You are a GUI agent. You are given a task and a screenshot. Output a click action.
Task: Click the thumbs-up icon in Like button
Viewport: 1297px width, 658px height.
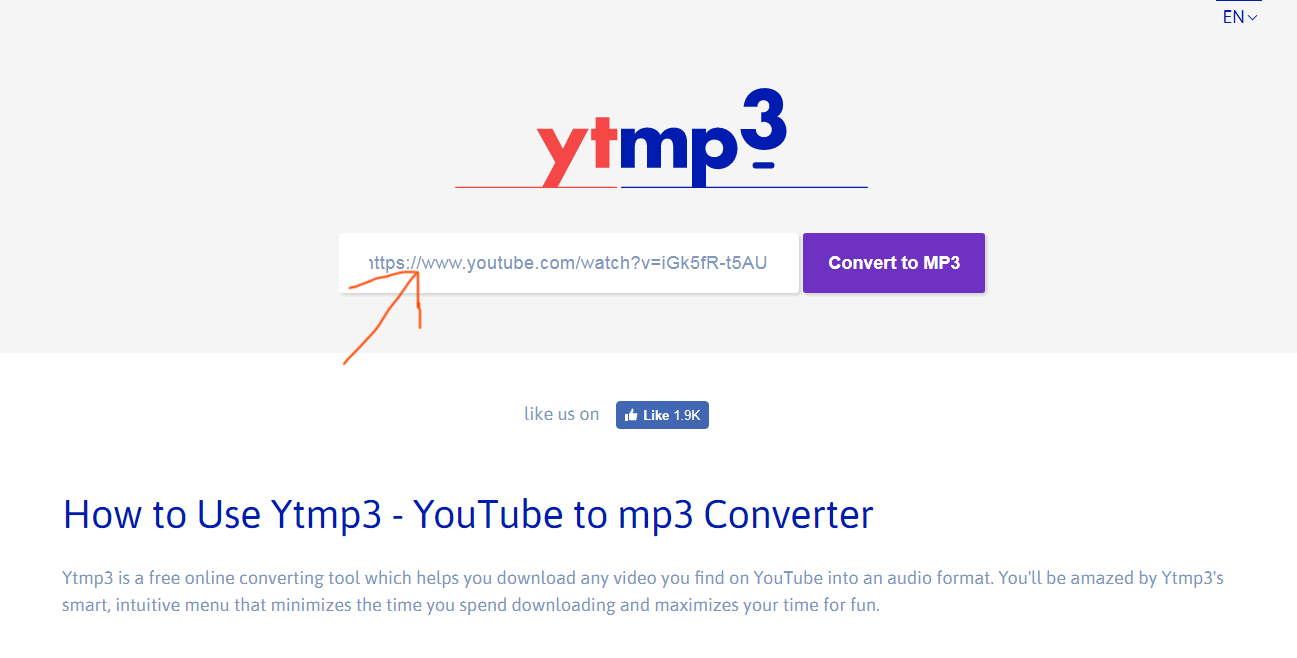pos(631,415)
